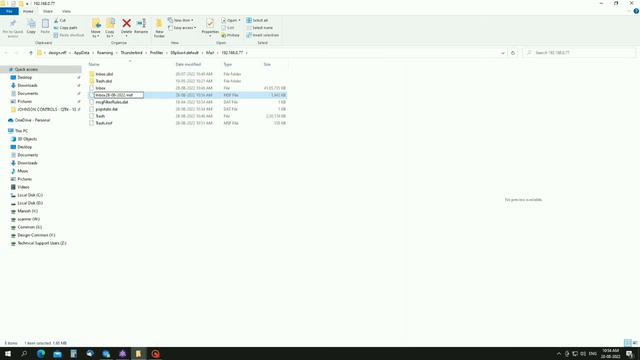Viewport: 640px width, 360px height.
Task: Click the taskbar search icon
Action: click(24, 353)
